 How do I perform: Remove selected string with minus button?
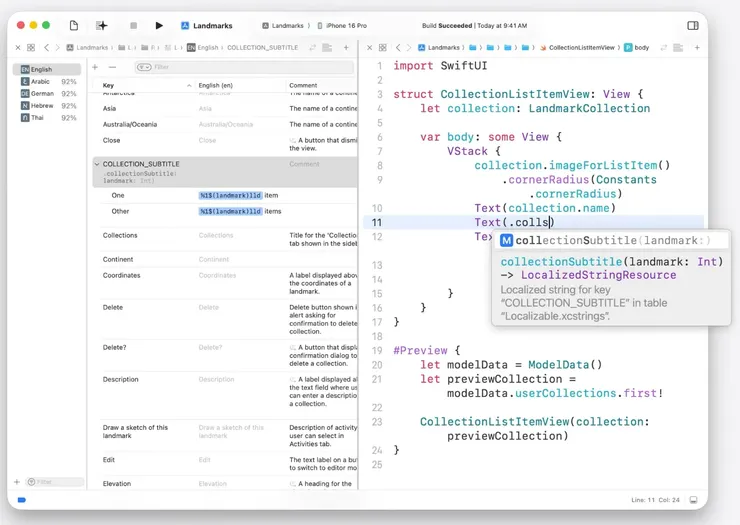coord(112,67)
